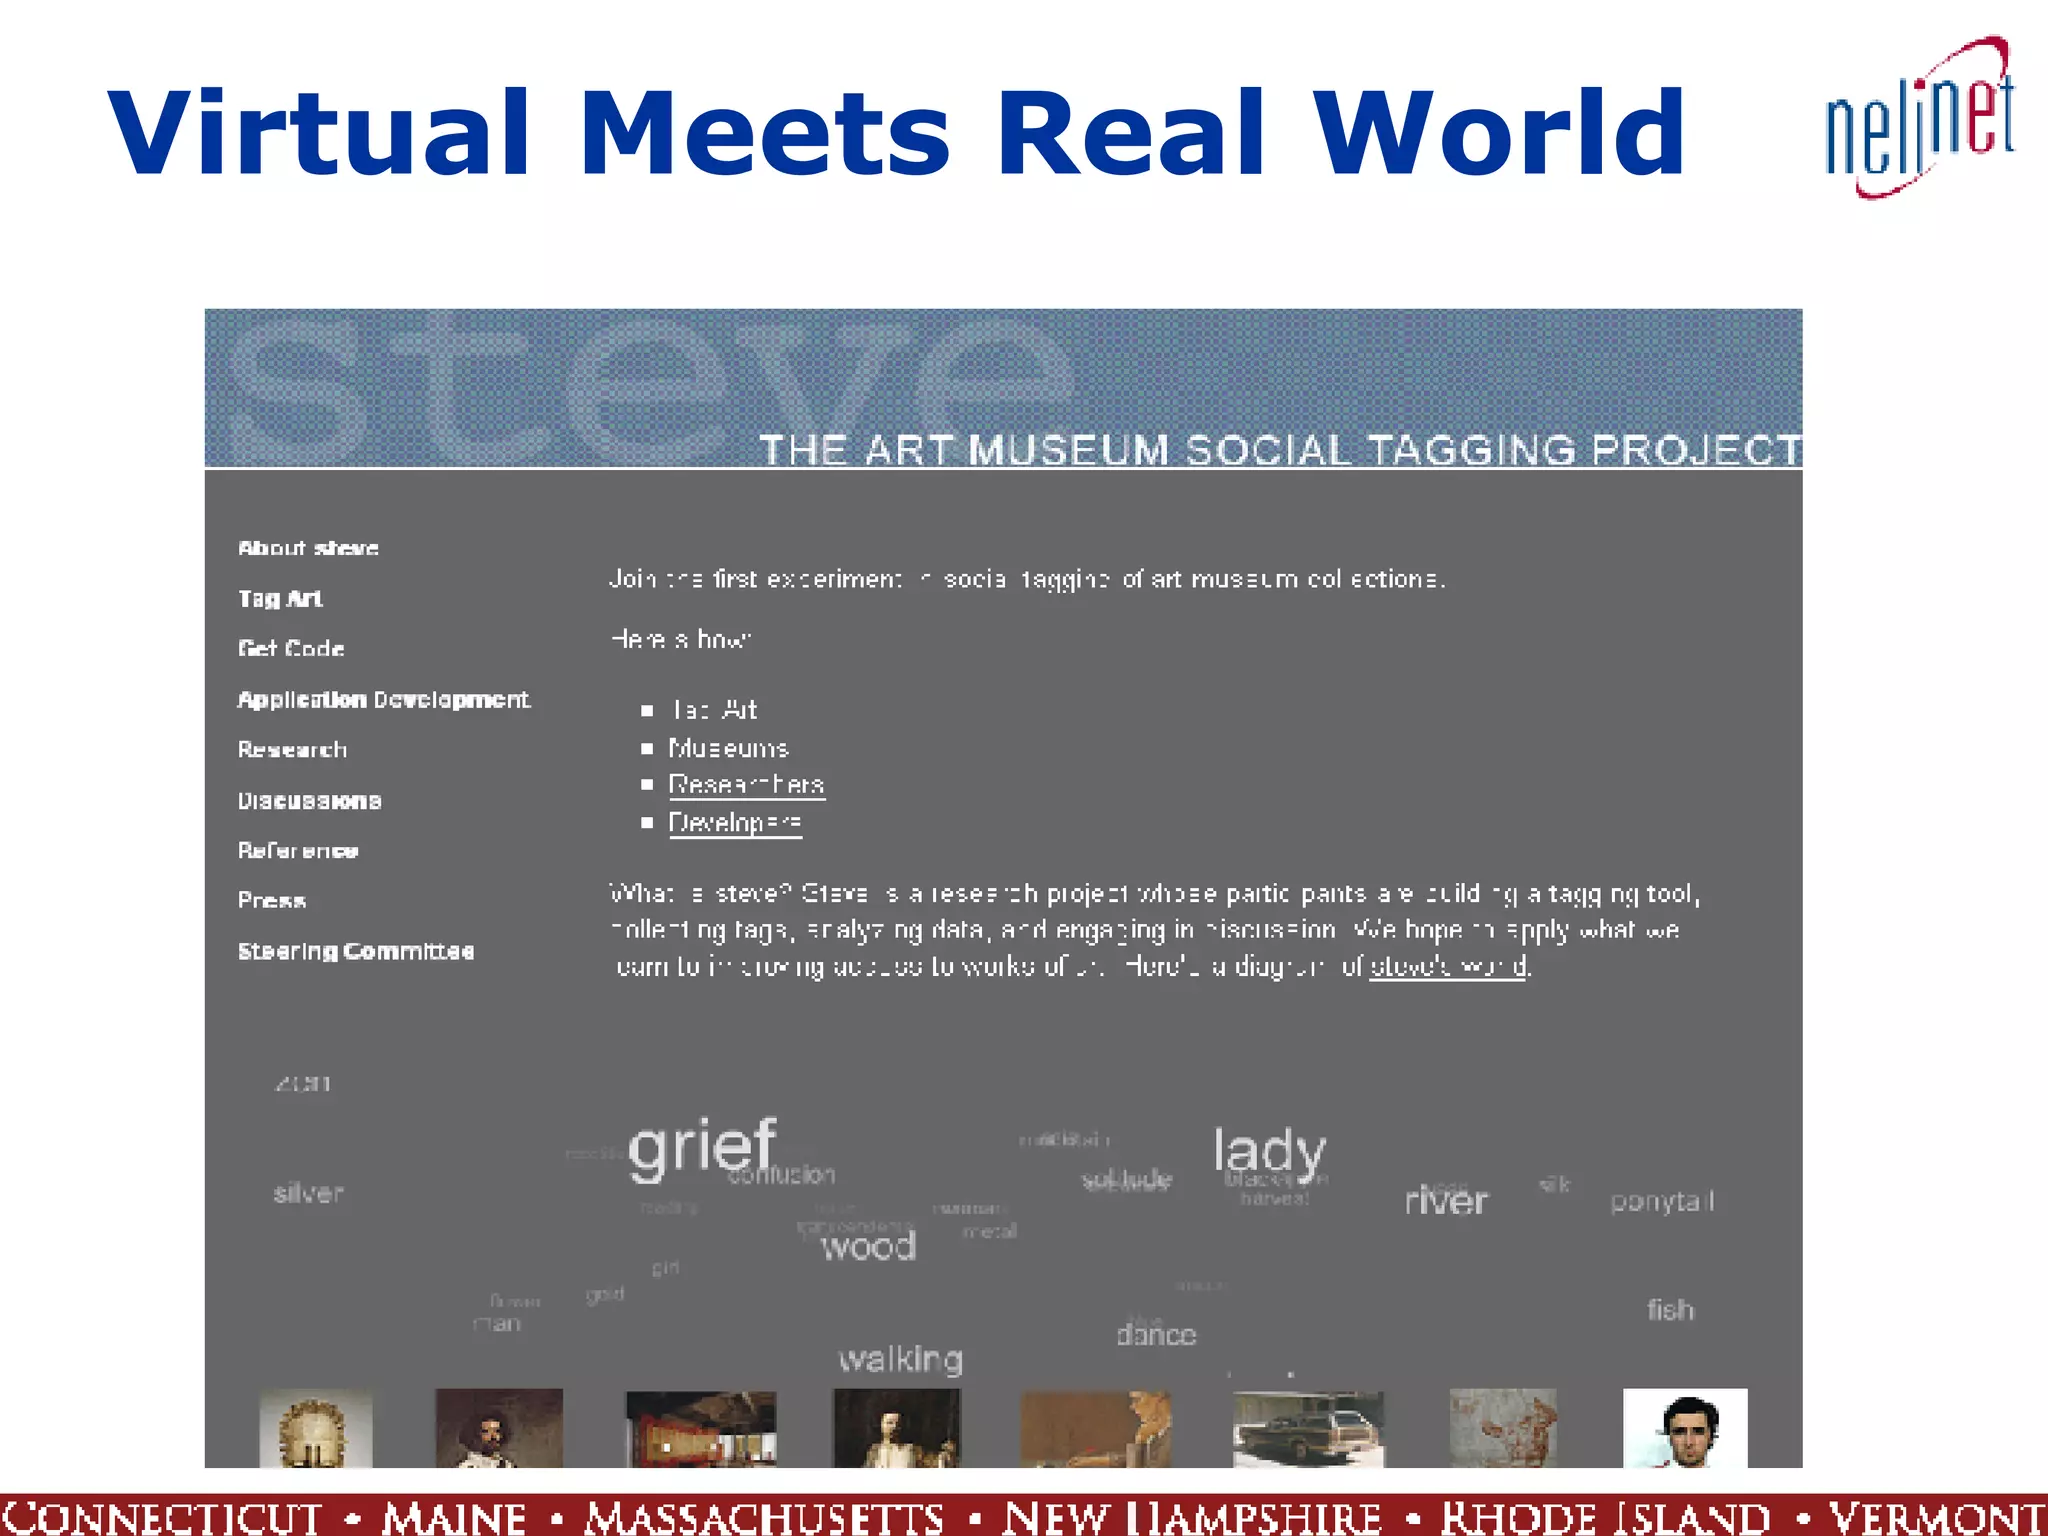Click the 'river' tag word
Viewport: 2048px width, 1536px height.
coord(1446,1200)
